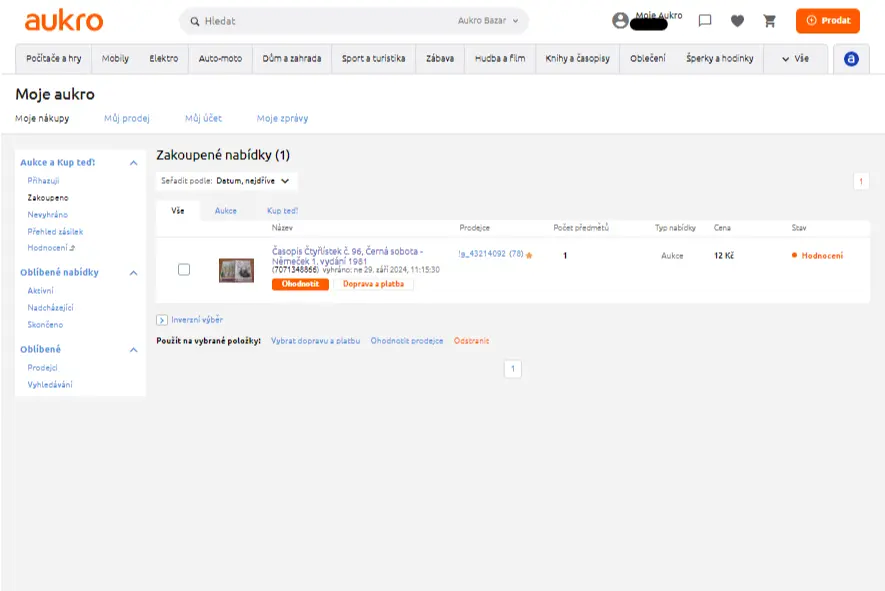Open Přehled zásilek in sidebar
885x591 pixels.
[55, 231]
